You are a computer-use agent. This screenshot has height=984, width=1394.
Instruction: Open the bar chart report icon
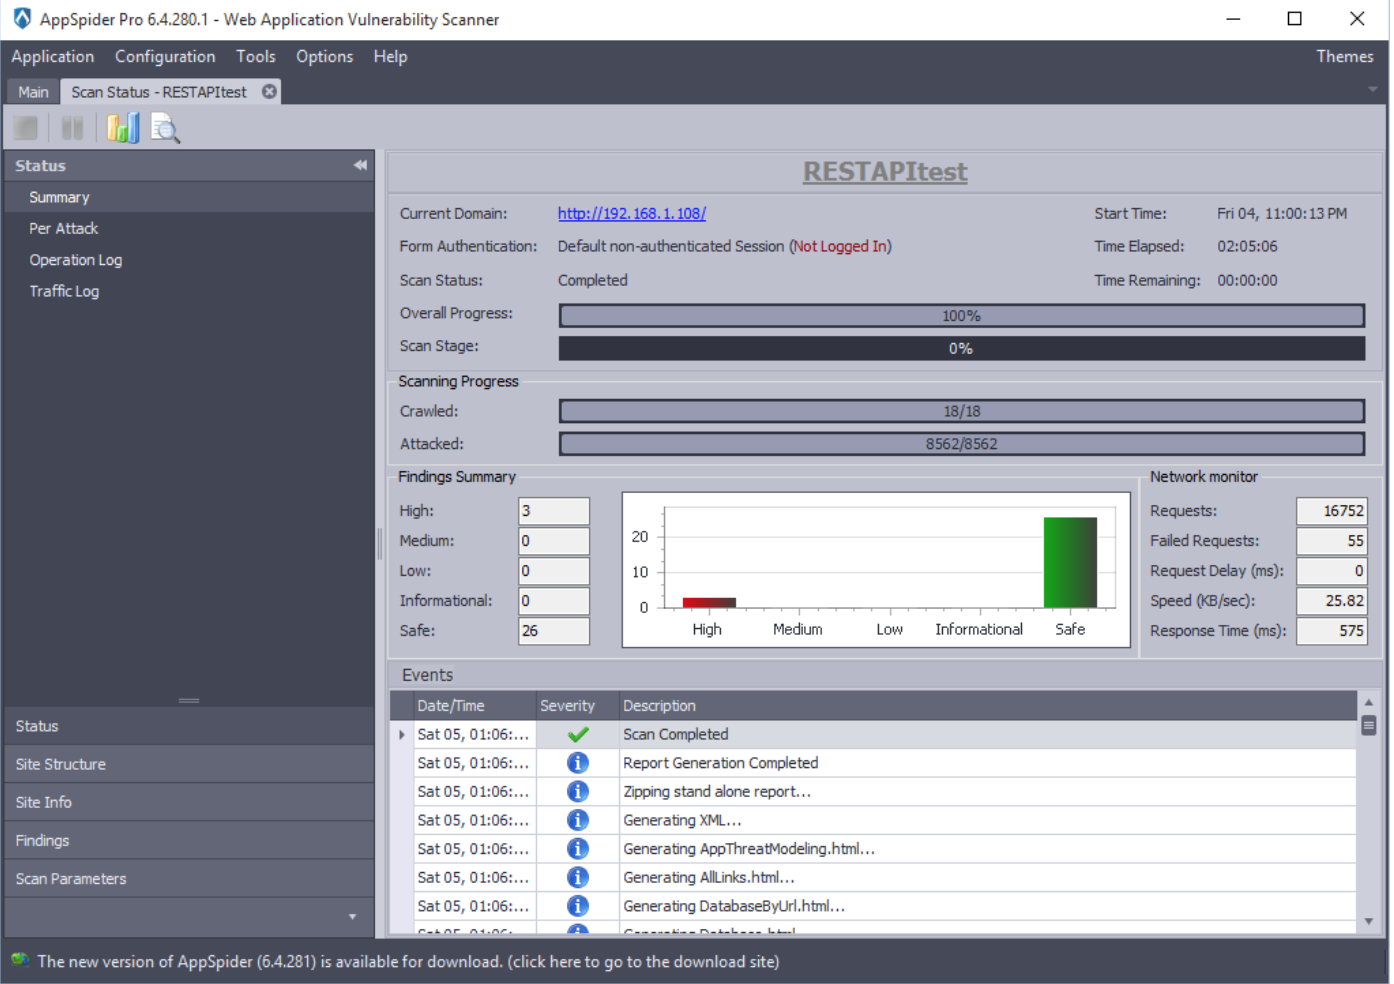point(123,128)
